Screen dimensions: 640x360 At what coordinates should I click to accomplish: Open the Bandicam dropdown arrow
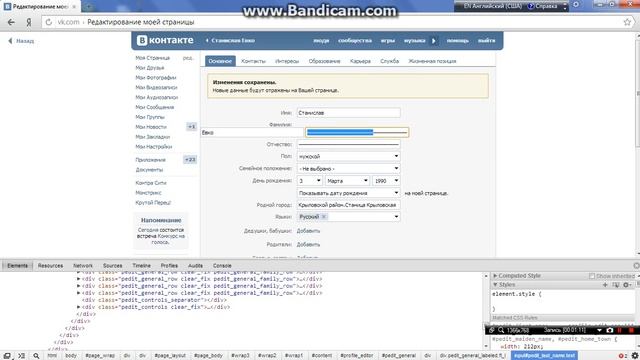(599, 330)
